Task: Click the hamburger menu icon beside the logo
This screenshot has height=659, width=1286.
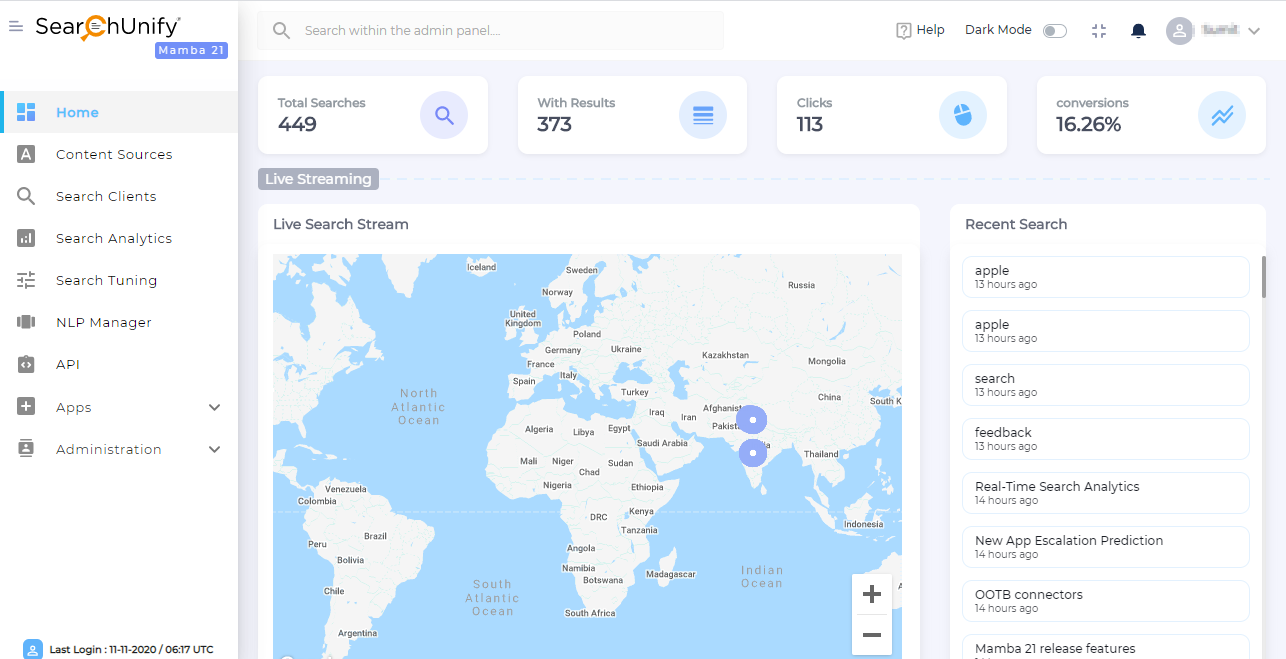Action: pos(15,27)
